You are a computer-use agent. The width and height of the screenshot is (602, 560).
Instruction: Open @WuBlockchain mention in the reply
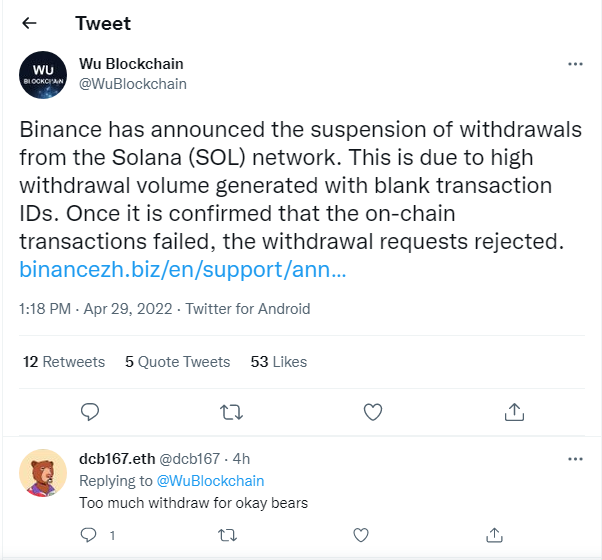point(210,481)
